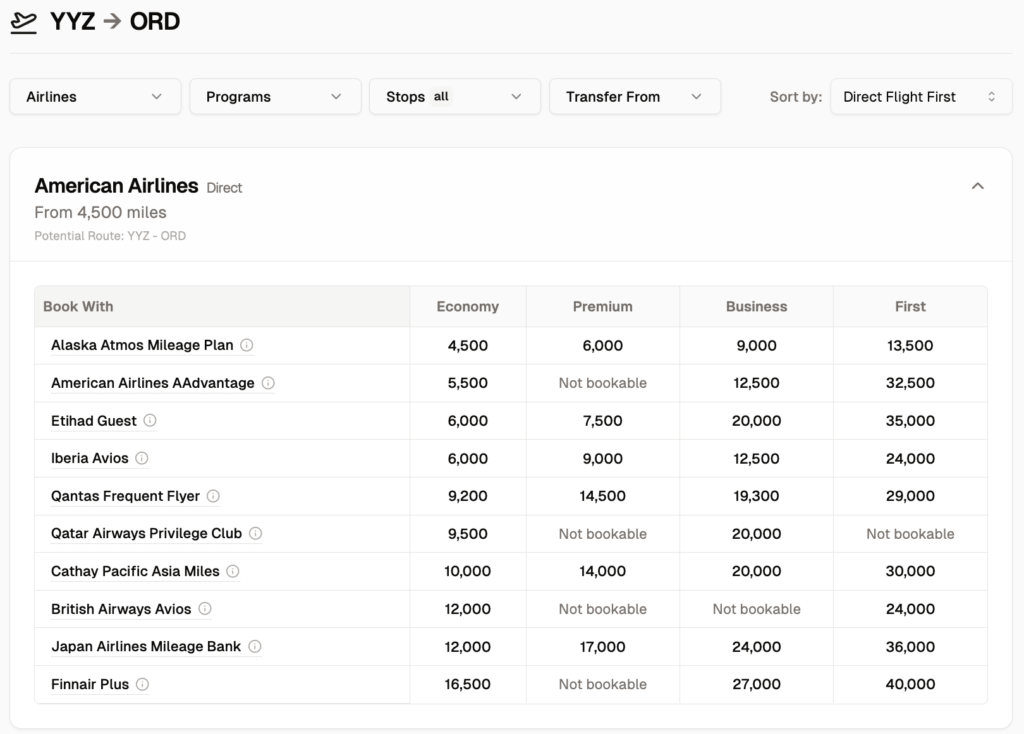Open Japan Airlines Mileage Bank link
Viewport: 1024px width, 734px height.
pyautogui.click(x=146, y=646)
